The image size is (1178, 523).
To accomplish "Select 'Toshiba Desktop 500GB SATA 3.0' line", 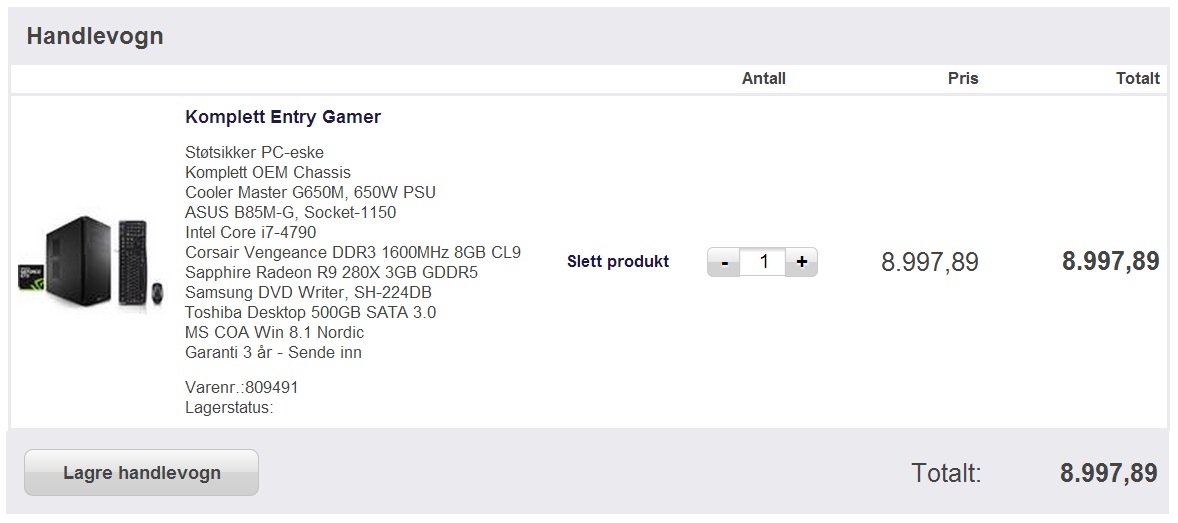I will tap(310, 312).
